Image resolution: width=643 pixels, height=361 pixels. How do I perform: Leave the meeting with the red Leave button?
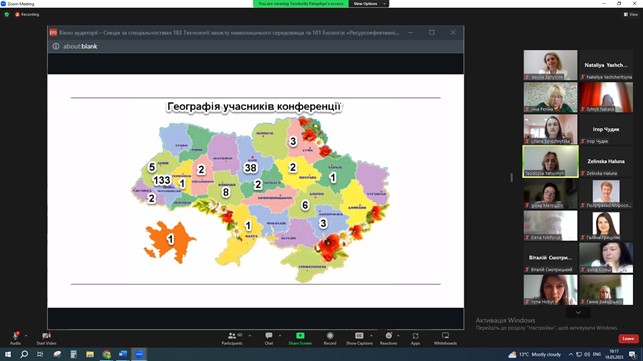(x=628, y=338)
